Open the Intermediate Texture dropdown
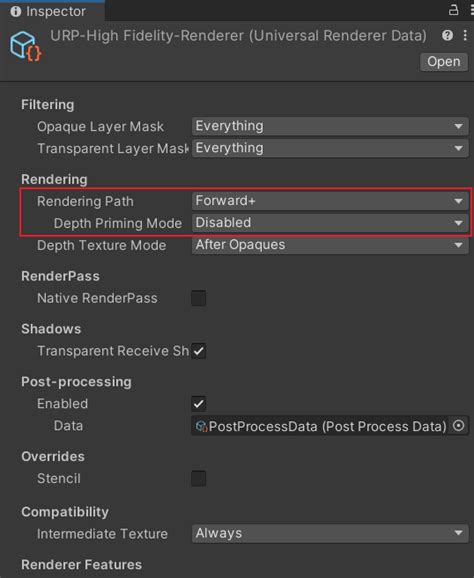474x578 pixels. coord(330,533)
